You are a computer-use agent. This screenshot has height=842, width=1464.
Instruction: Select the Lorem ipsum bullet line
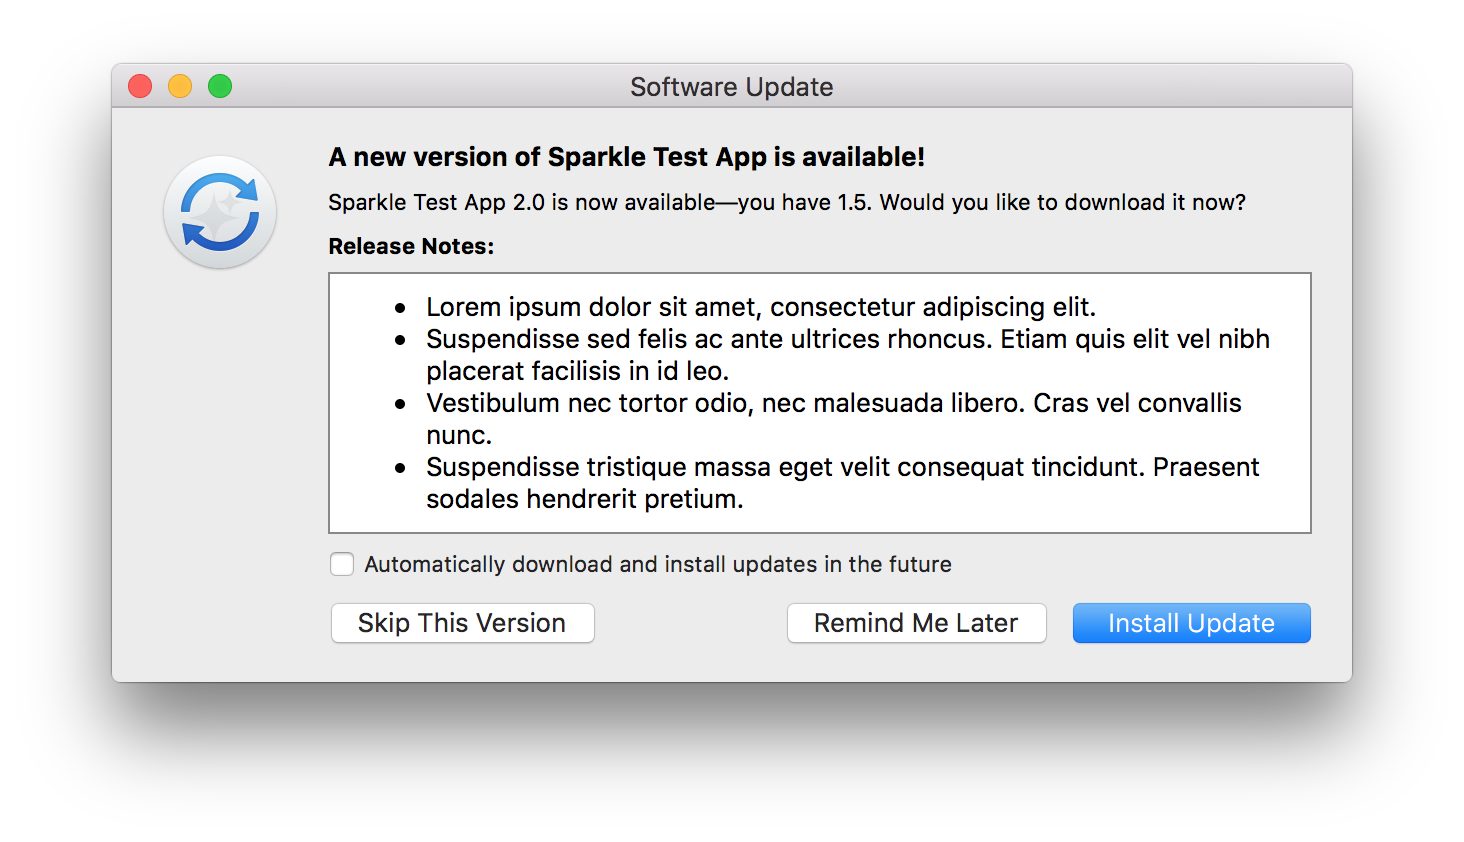[x=761, y=307]
